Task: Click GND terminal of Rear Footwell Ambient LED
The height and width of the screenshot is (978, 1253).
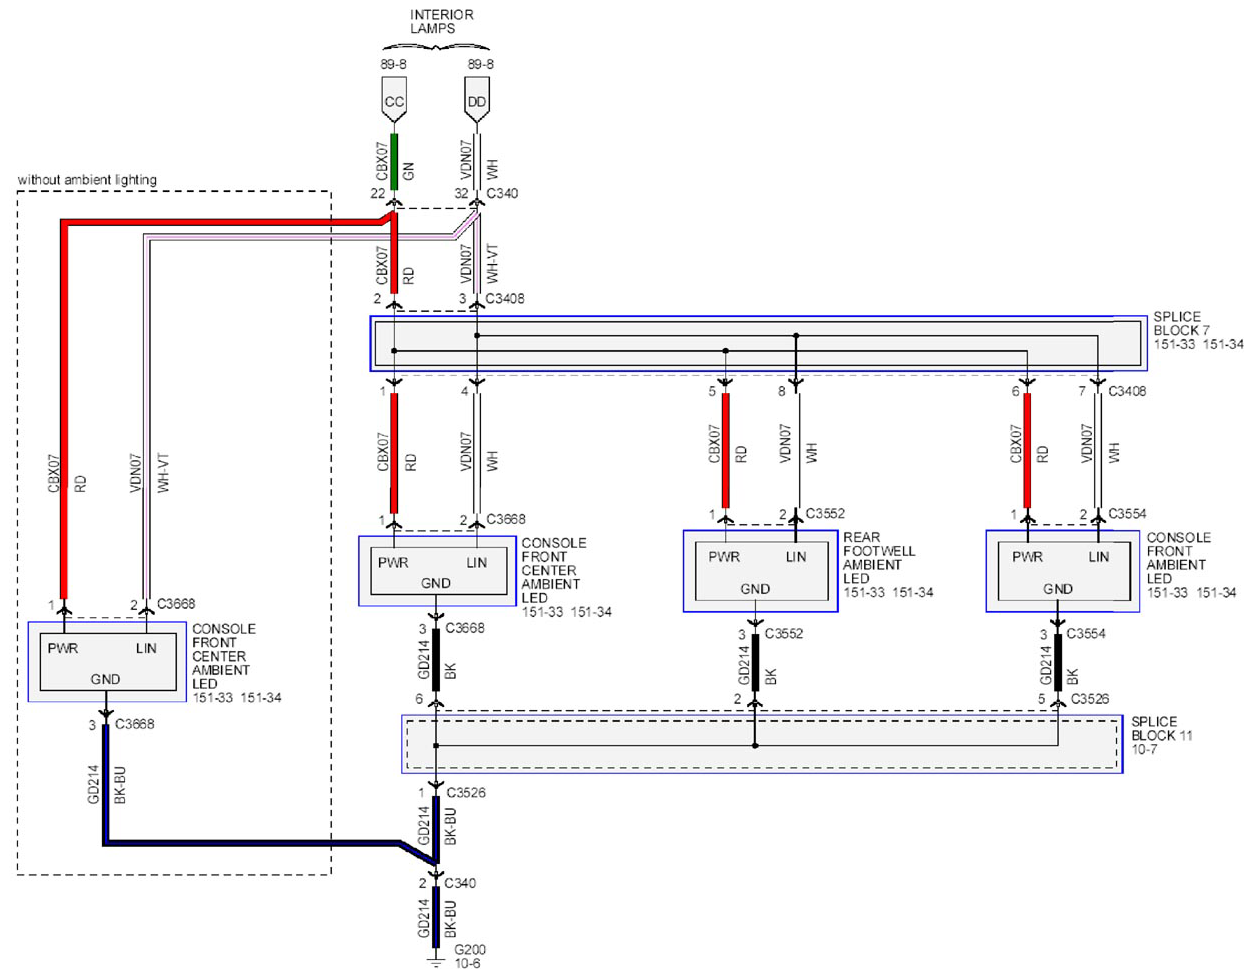Action: pyautogui.click(x=755, y=589)
